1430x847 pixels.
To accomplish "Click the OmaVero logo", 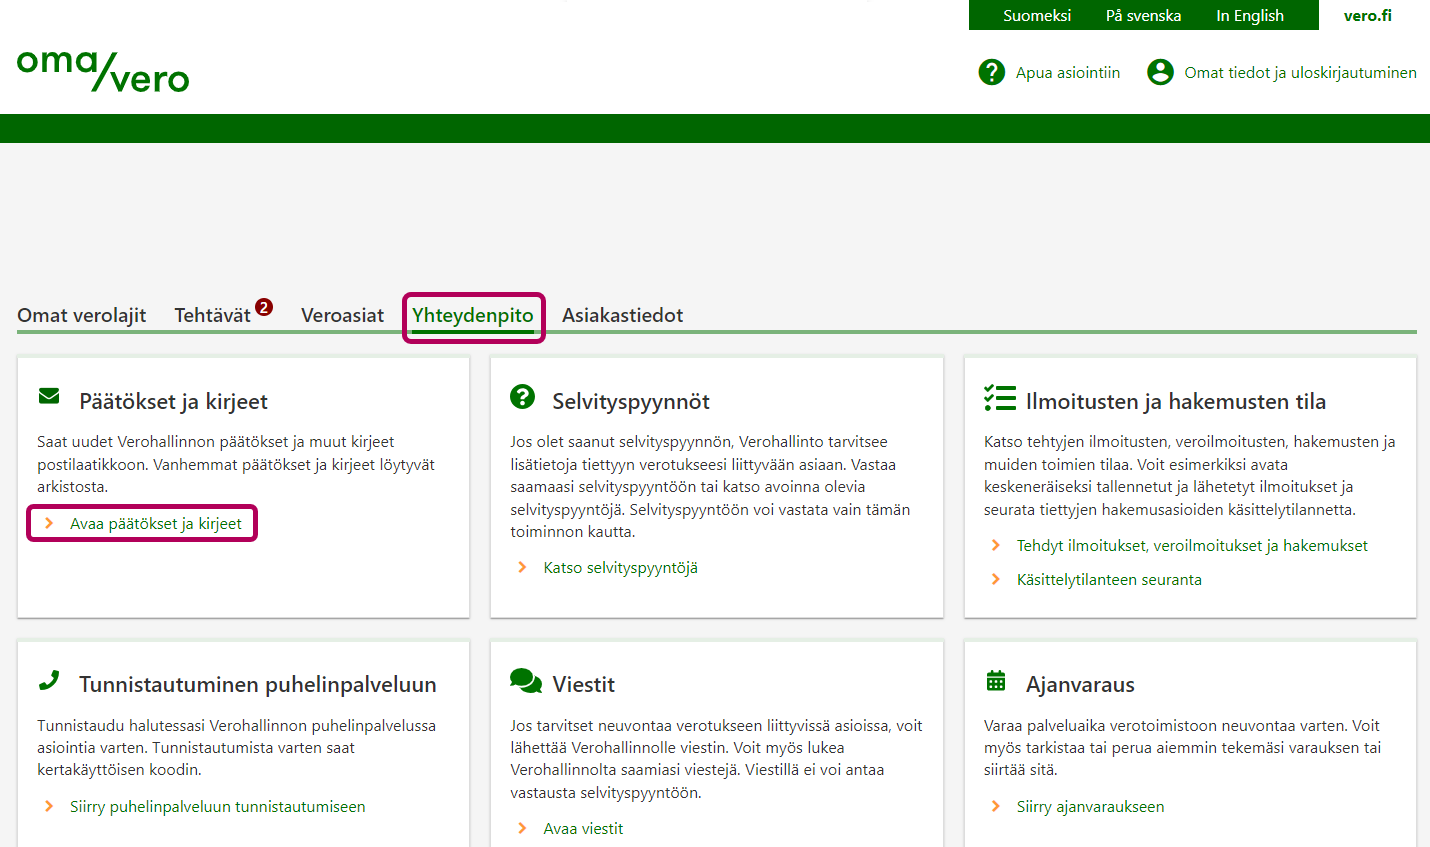I will click(103, 71).
